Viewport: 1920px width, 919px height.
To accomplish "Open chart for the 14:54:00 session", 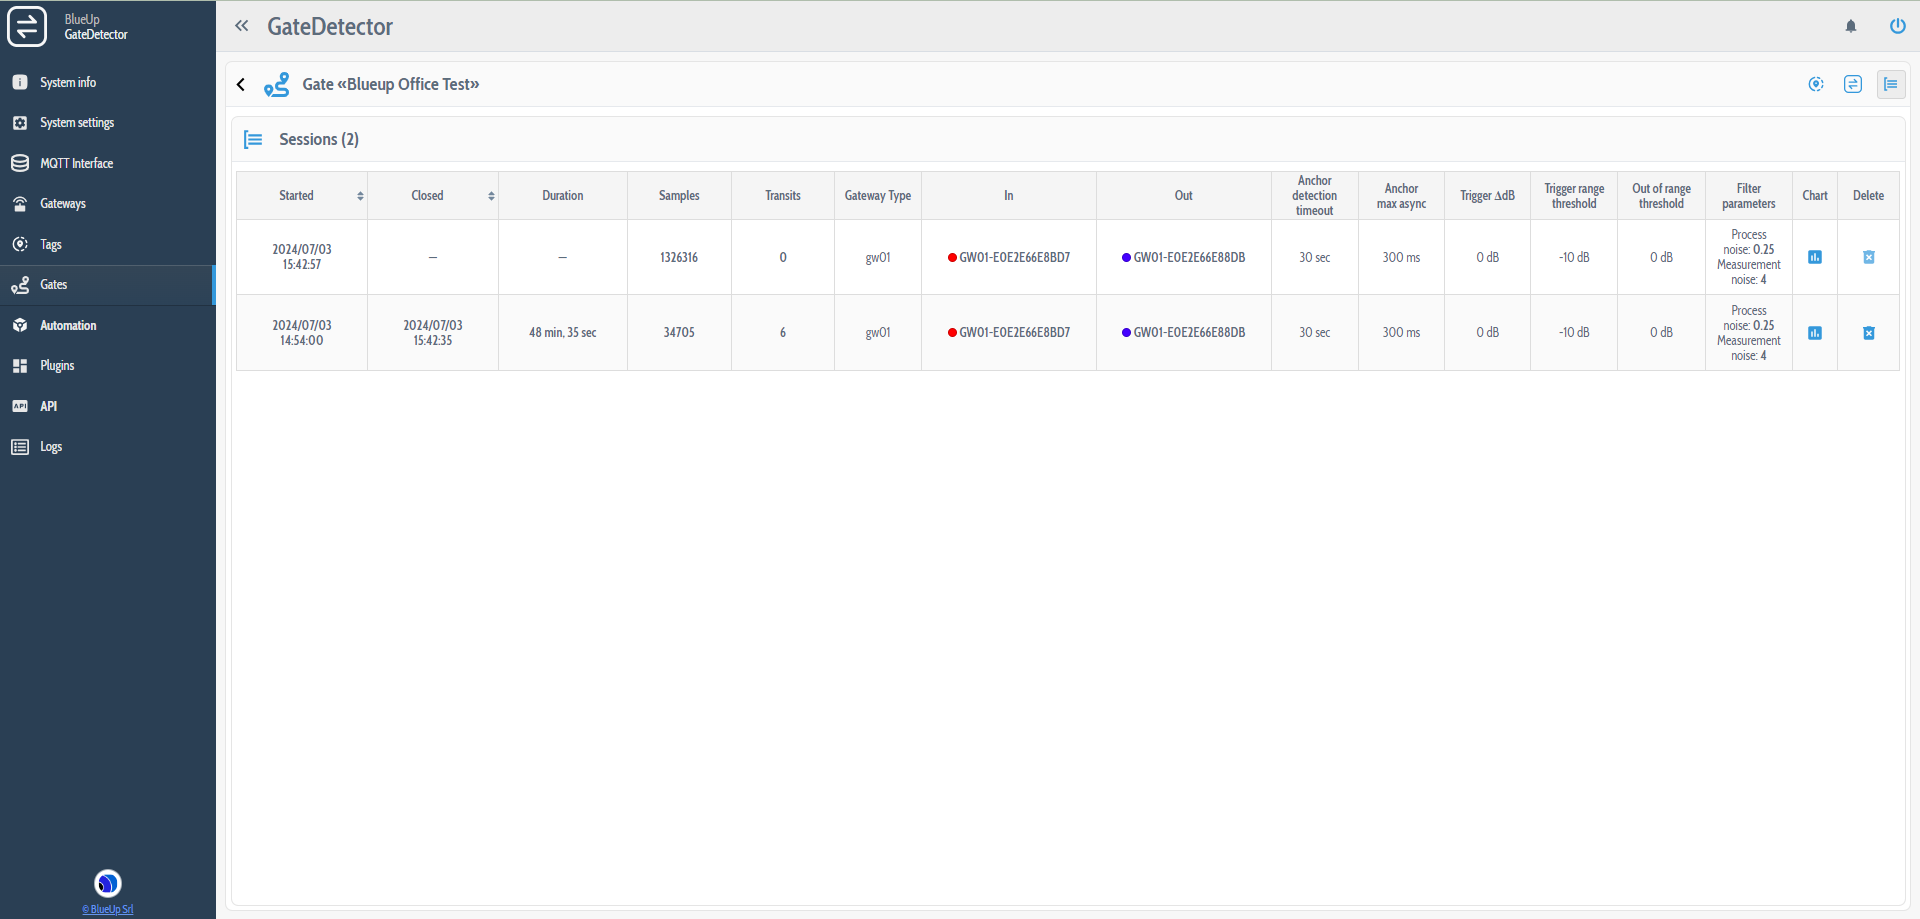I will [1814, 333].
